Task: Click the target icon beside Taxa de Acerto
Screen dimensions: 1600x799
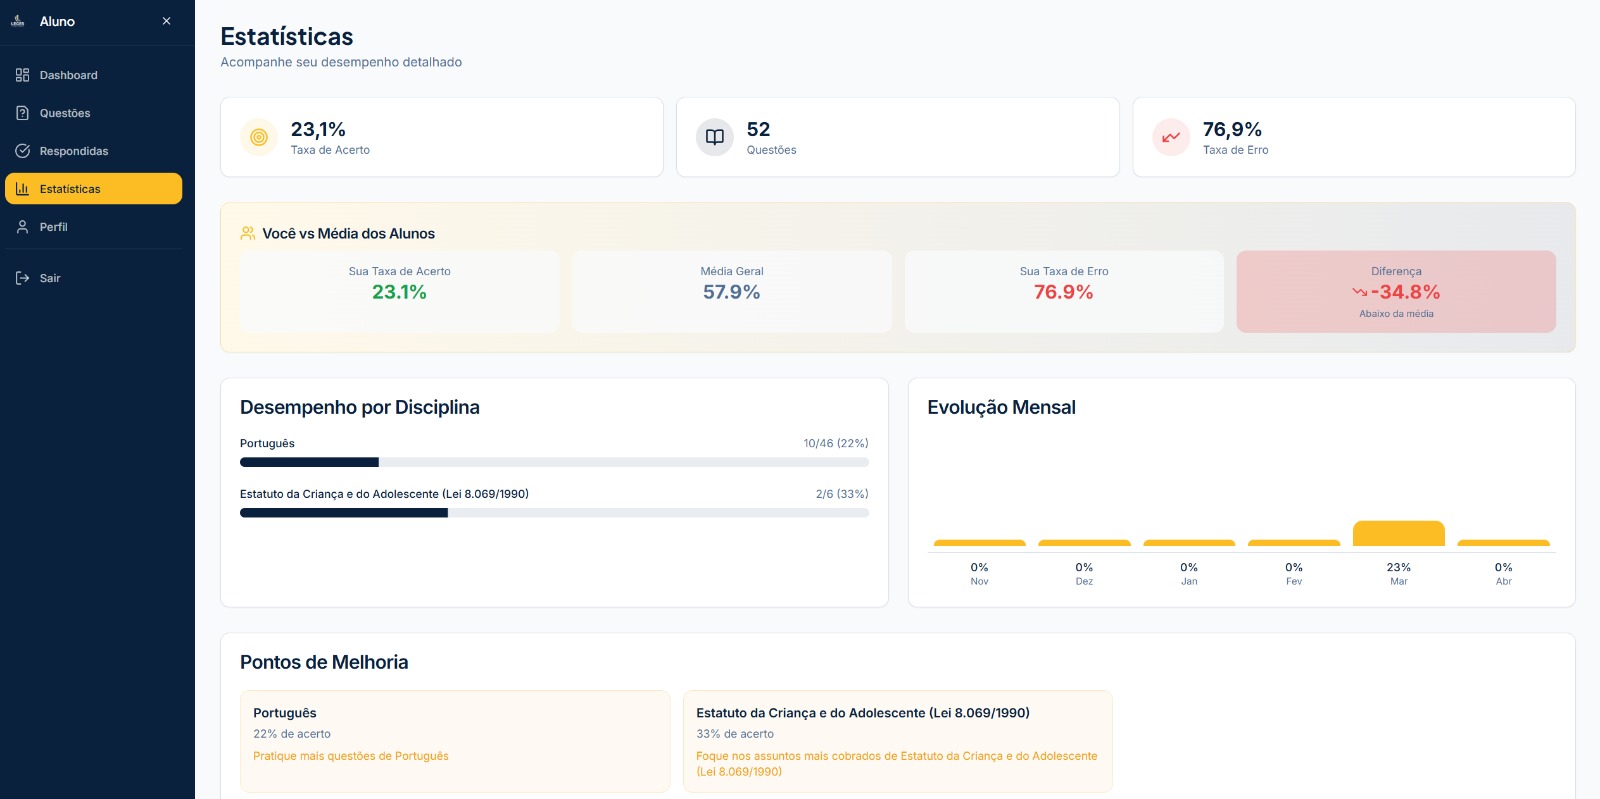Action: (x=259, y=137)
